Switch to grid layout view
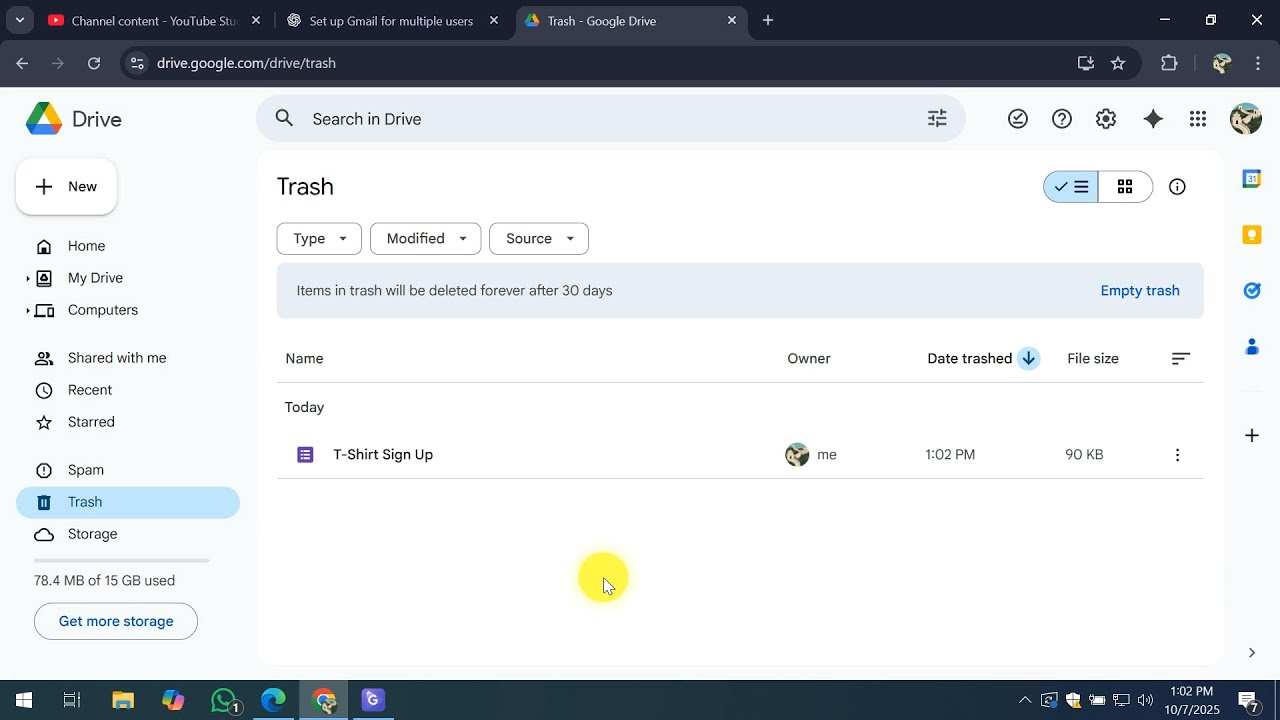Viewport: 1280px width, 720px height. (x=1125, y=187)
